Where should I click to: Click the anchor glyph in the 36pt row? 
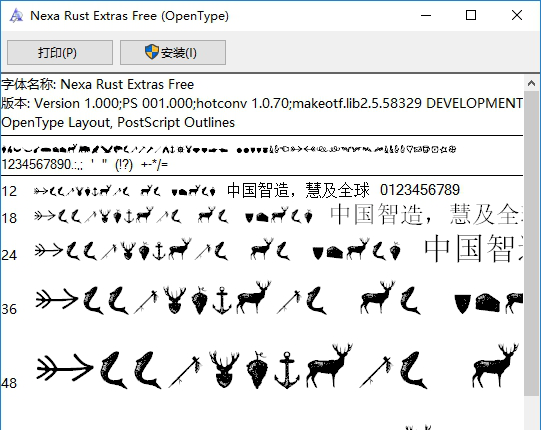(x=222, y=300)
